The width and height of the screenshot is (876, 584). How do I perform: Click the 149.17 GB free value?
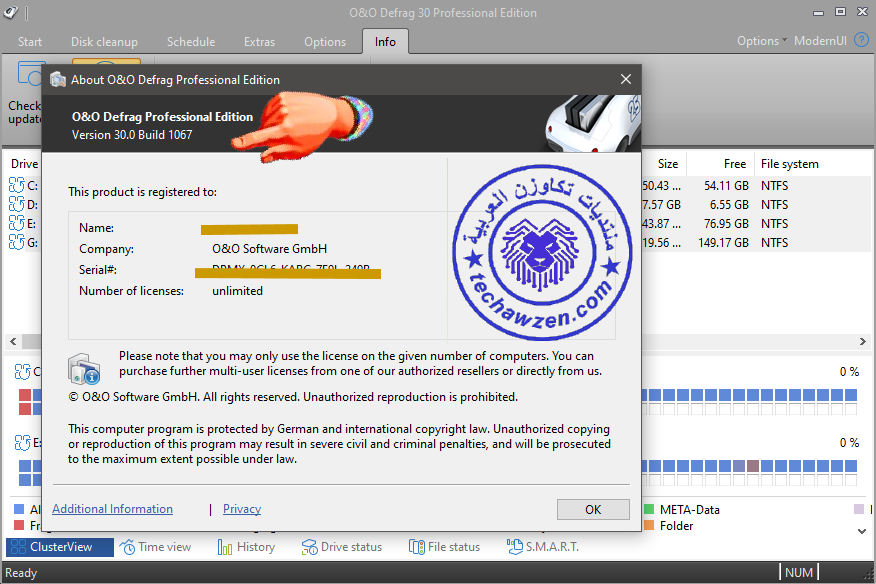coord(723,243)
